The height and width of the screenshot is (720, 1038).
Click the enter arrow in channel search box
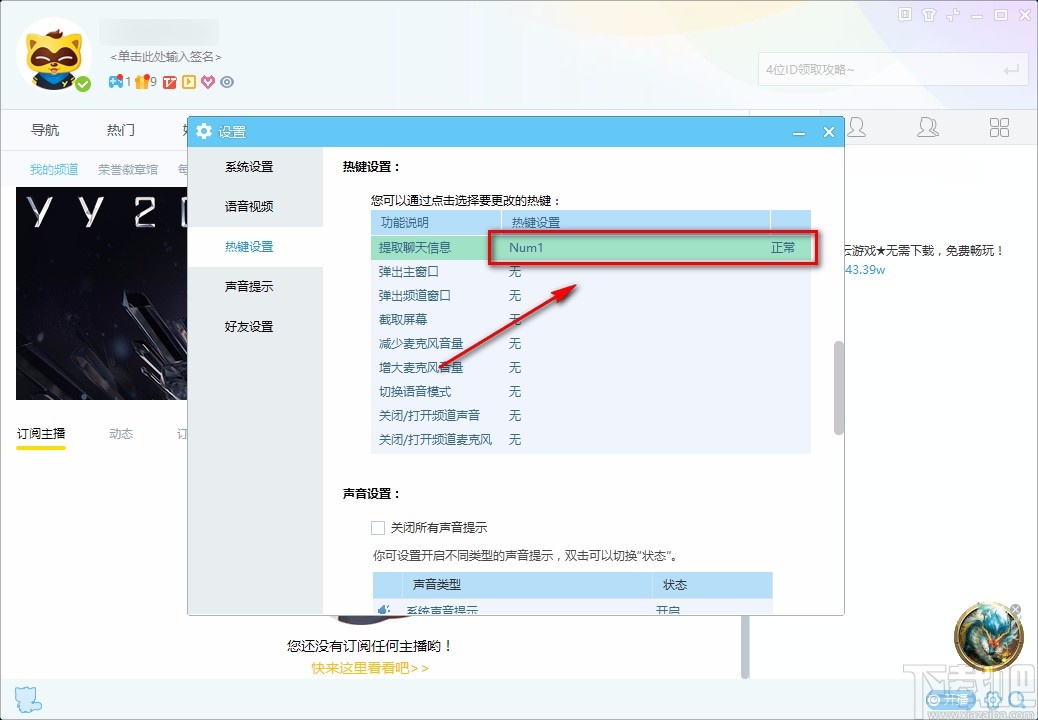[x=1011, y=69]
